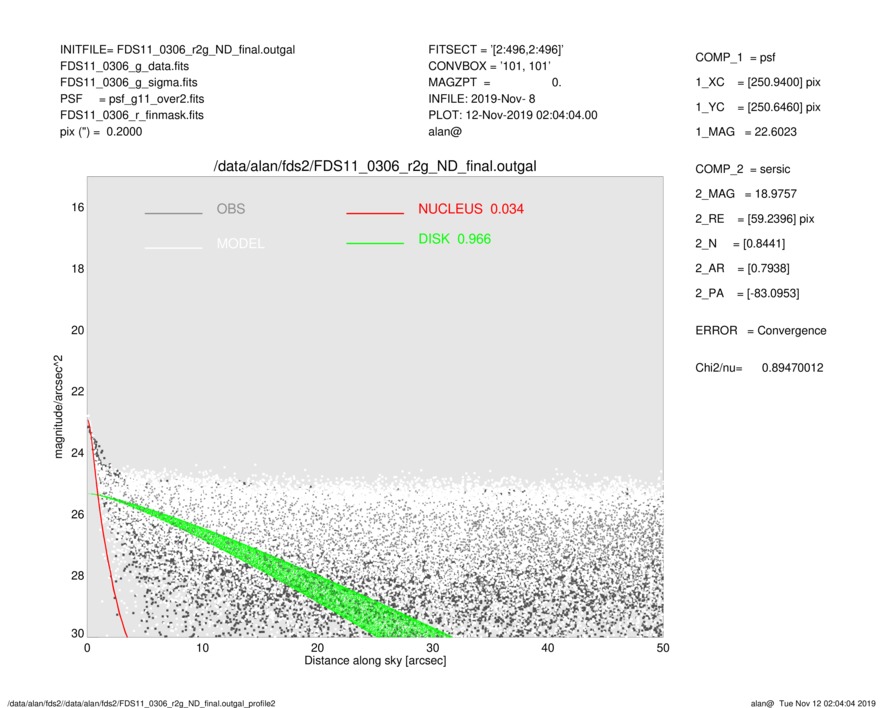Viewport: 885px width, 708px height.
Task: Click the OBS legend text
Action: [230, 210]
